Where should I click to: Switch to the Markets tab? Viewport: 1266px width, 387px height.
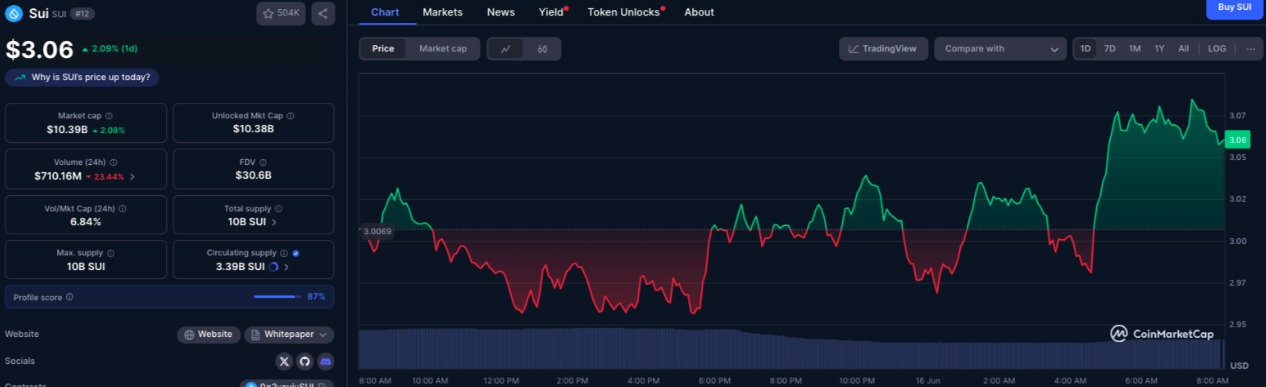(x=442, y=12)
